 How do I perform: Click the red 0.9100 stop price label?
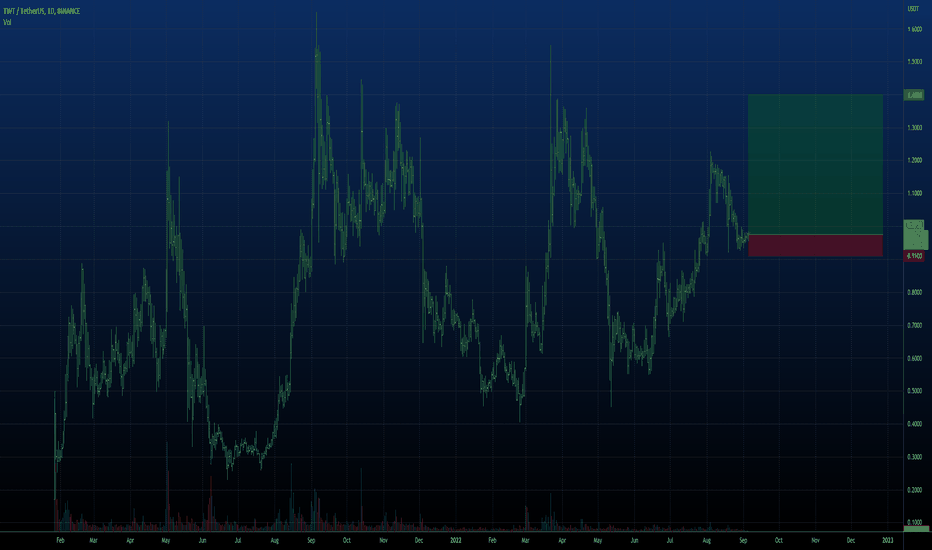point(914,256)
